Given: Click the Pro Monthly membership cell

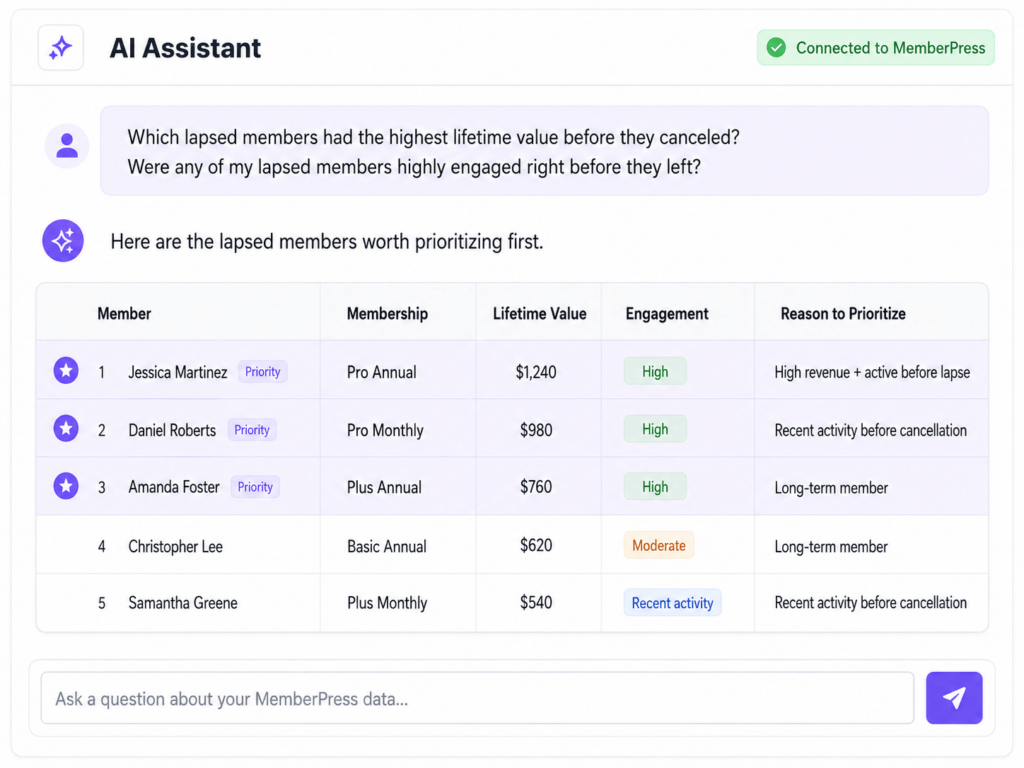Looking at the screenshot, I should [x=385, y=430].
